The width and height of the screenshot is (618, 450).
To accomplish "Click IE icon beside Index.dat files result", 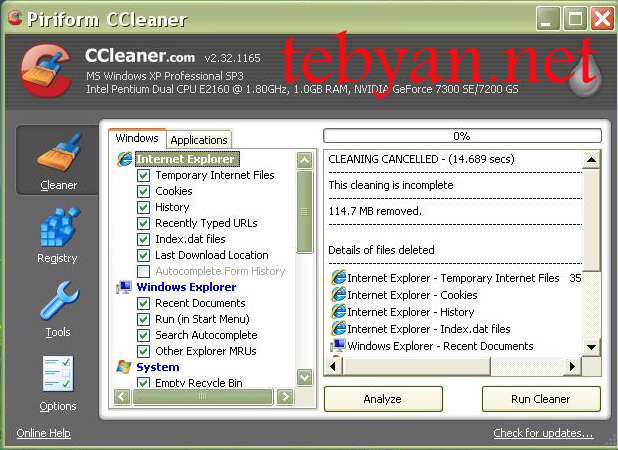I will tap(338, 329).
